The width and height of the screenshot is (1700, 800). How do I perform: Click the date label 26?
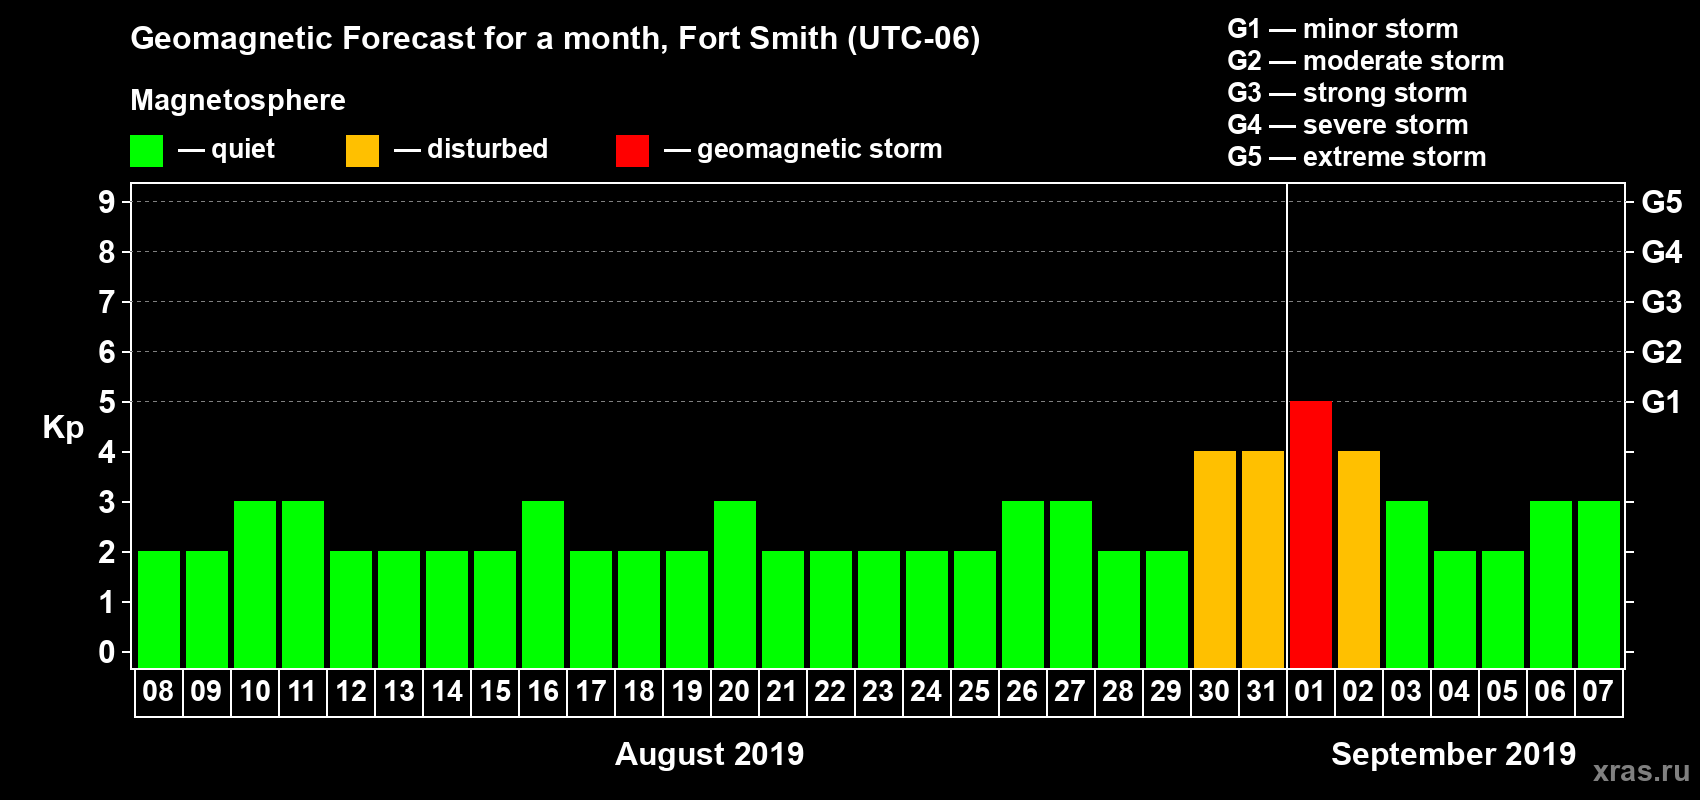pyautogui.click(x=1022, y=691)
